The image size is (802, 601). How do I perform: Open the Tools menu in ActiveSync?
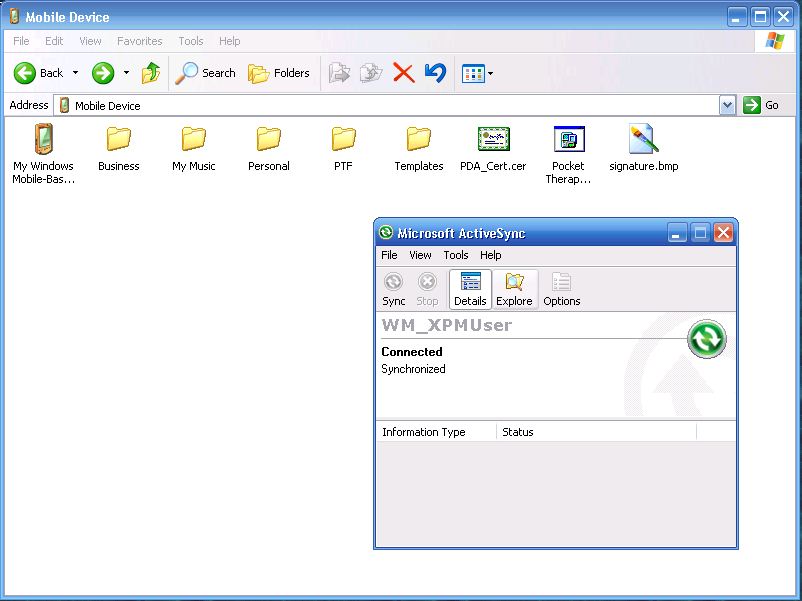455,255
